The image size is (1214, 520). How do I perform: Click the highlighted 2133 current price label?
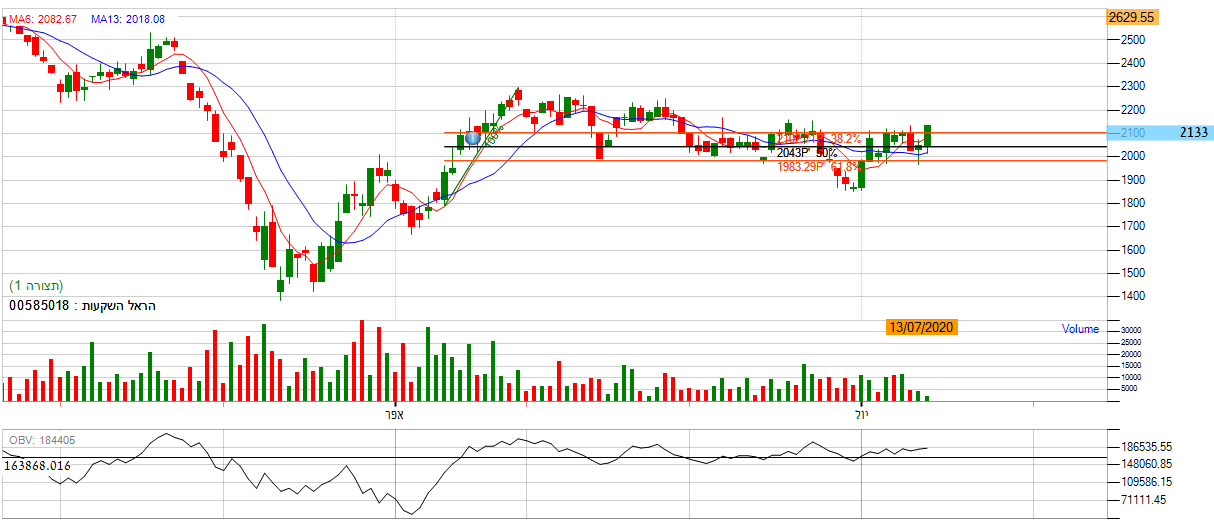point(1193,132)
